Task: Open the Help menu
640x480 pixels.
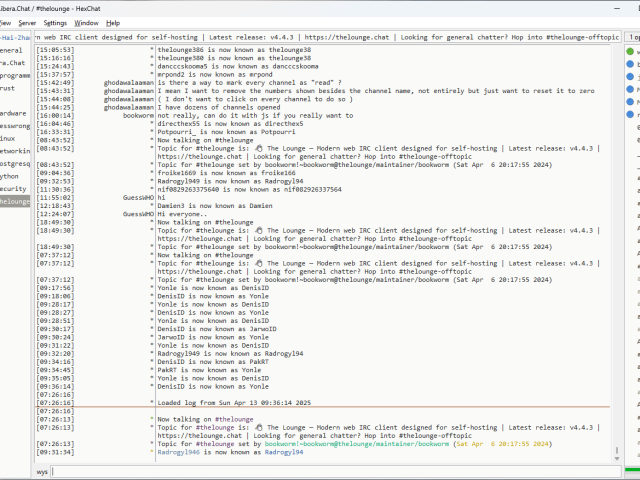Action: click(113, 22)
